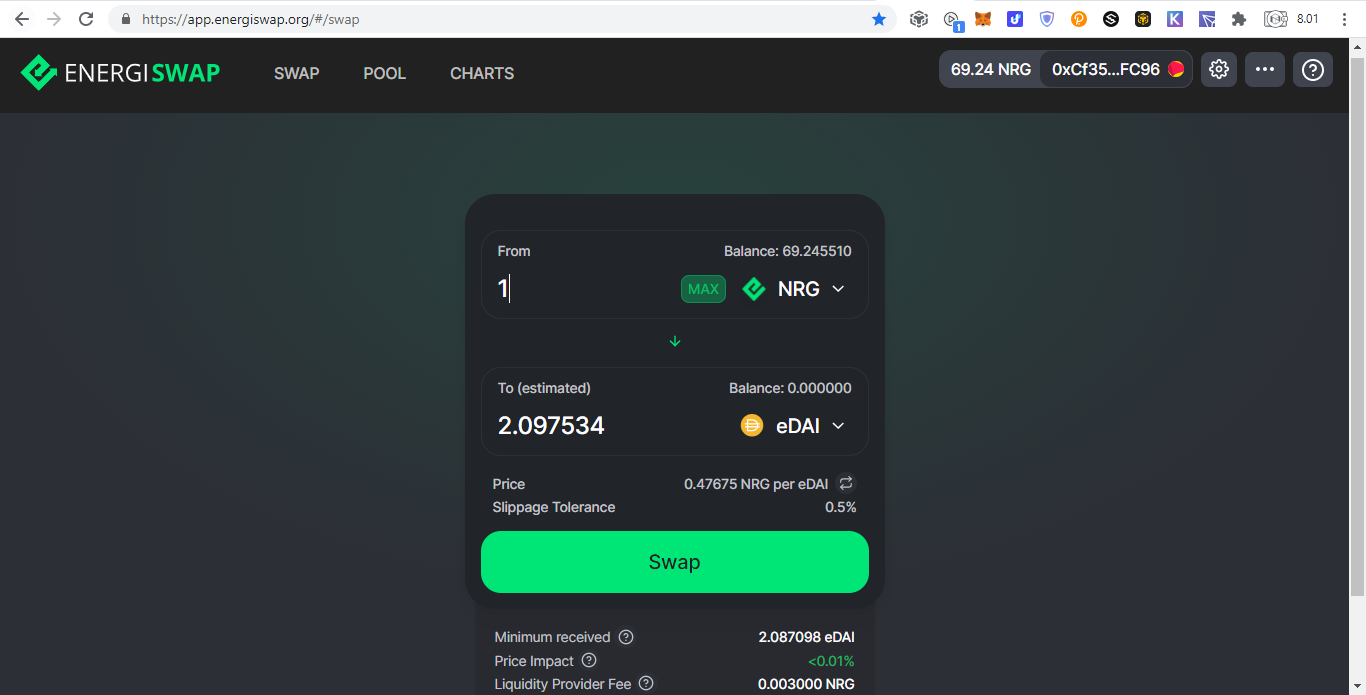Open the NRG token selector dropdown
Viewport: 1366px width, 695px height.
(795, 289)
